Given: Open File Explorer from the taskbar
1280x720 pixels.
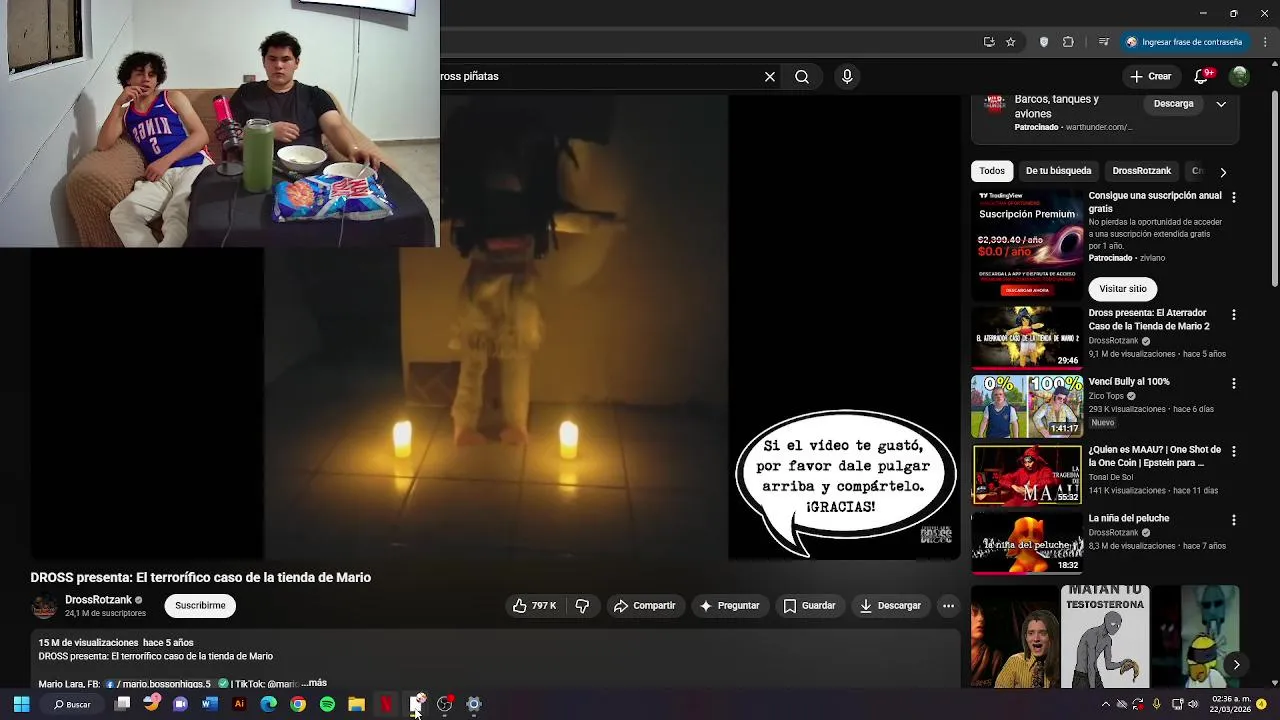Looking at the screenshot, I should pyautogui.click(x=356, y=704).
